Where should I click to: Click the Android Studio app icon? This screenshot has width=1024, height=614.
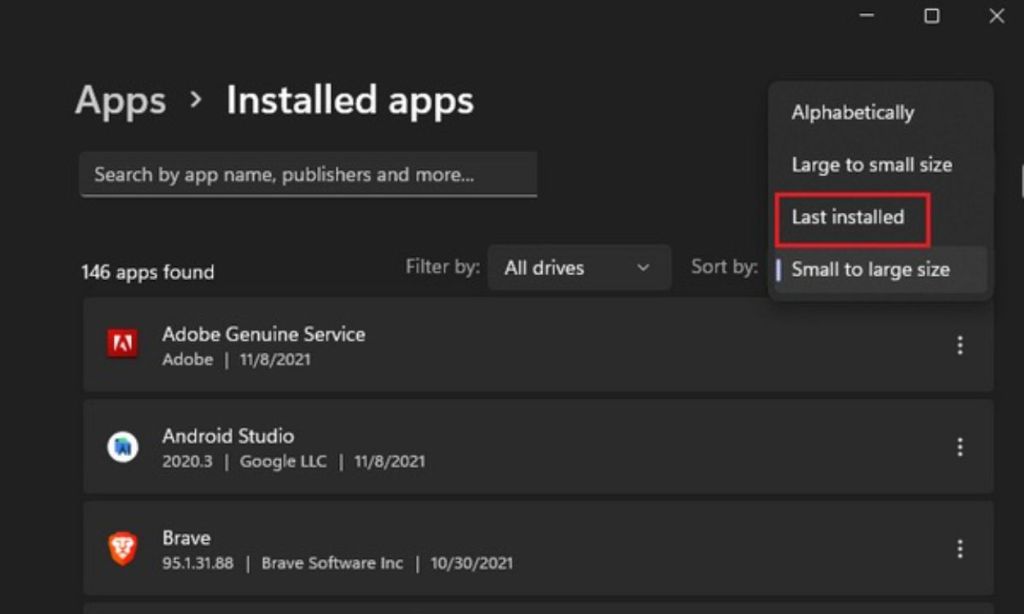(123, 447)
